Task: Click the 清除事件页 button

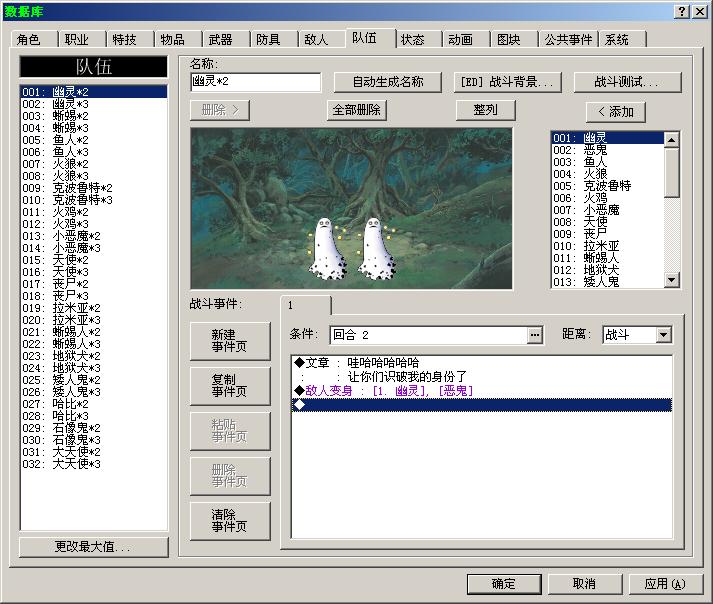Action: 230,521
